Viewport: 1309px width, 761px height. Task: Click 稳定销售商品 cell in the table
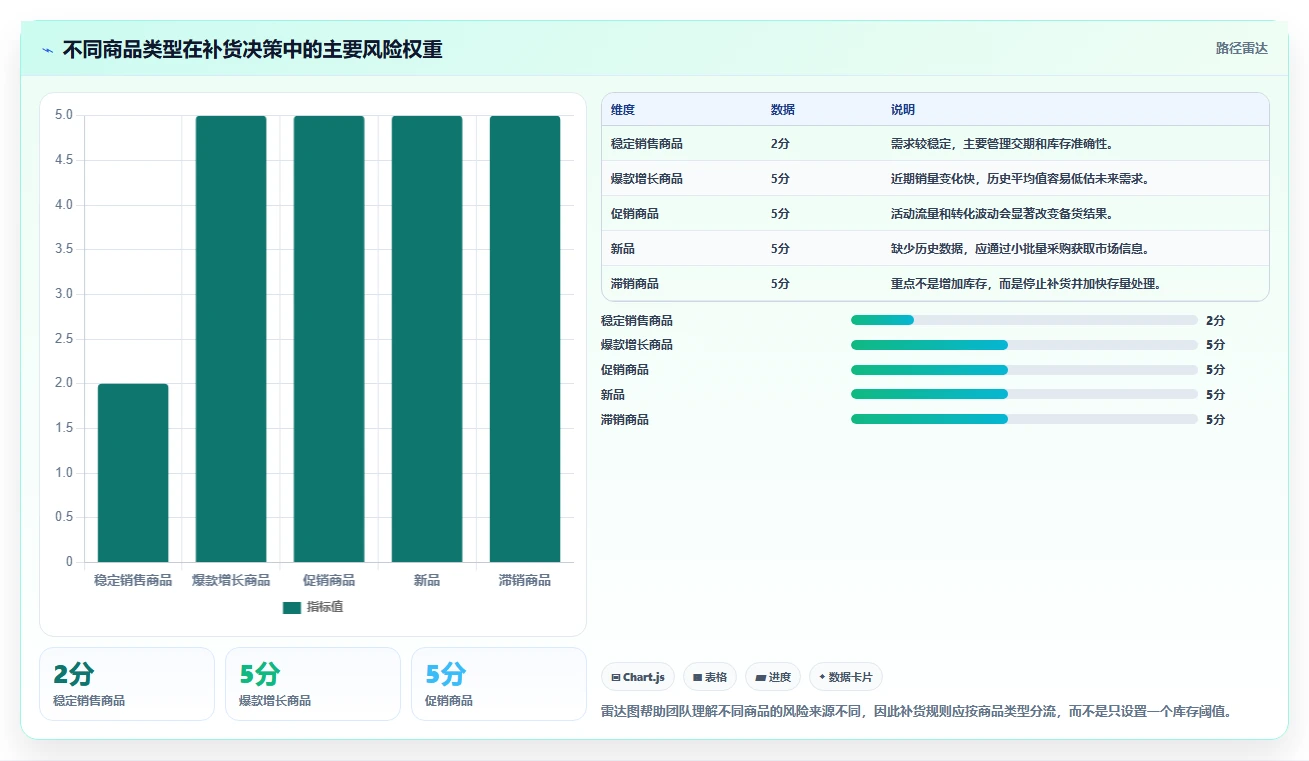647,144
